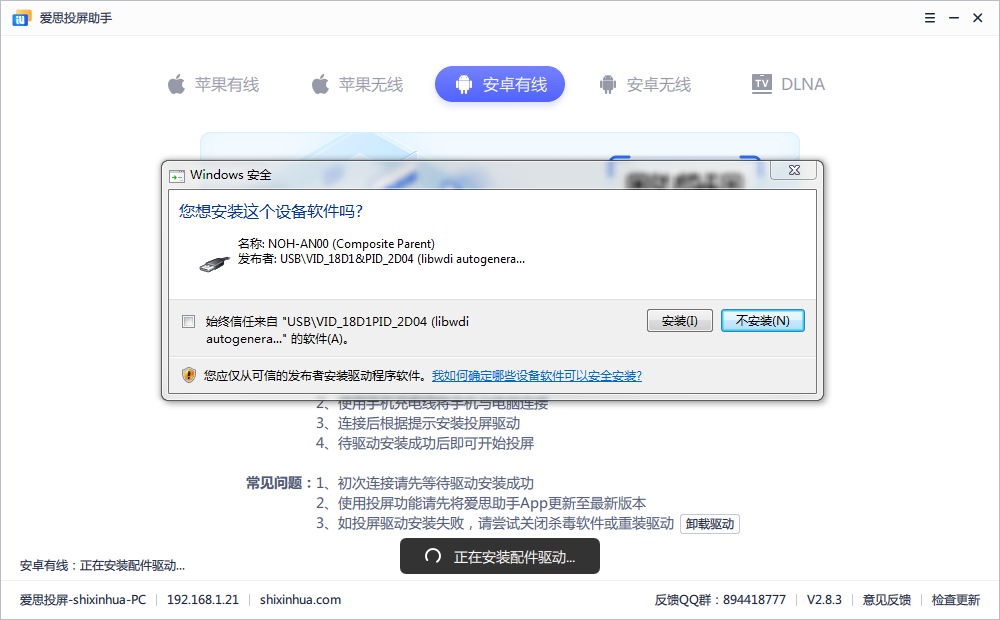Image resolution: width=1000 pixels, height=620 pixels.
Task: Click the 常见问题 label
Action: (279, 483)
